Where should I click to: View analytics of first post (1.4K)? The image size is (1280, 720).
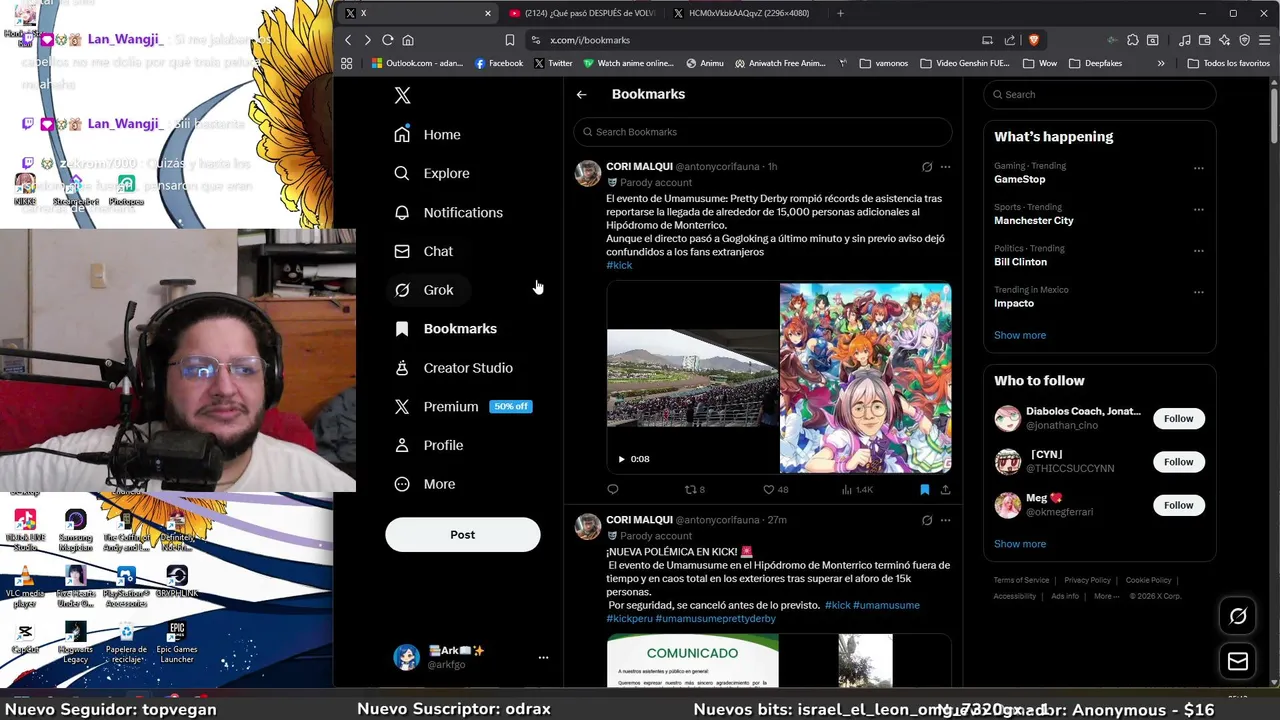(857, 489)
